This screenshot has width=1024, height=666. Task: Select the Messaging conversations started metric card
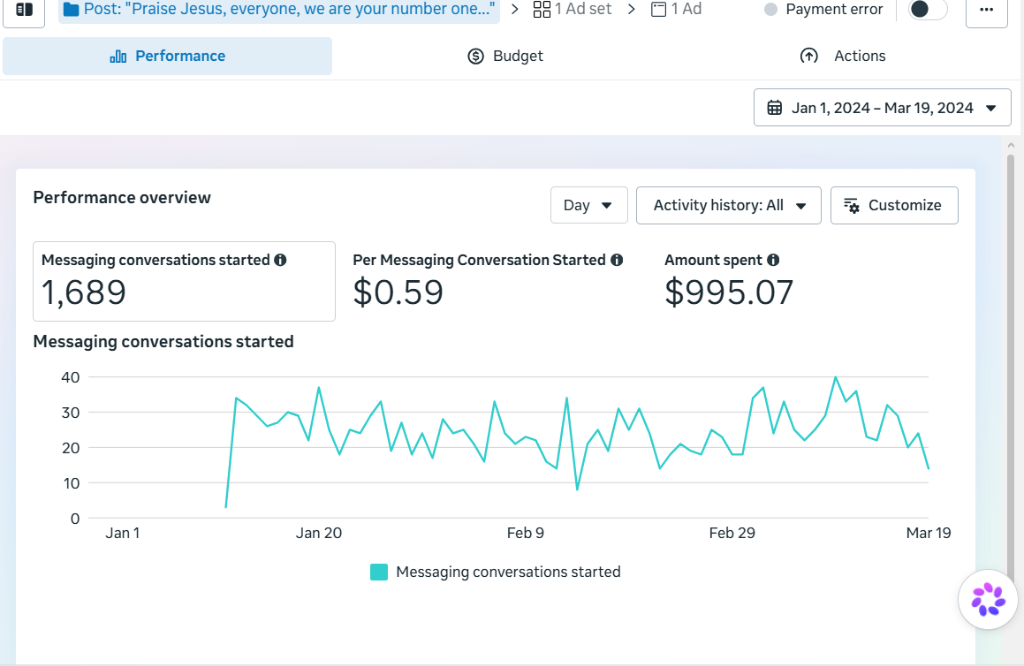point(184,281)
